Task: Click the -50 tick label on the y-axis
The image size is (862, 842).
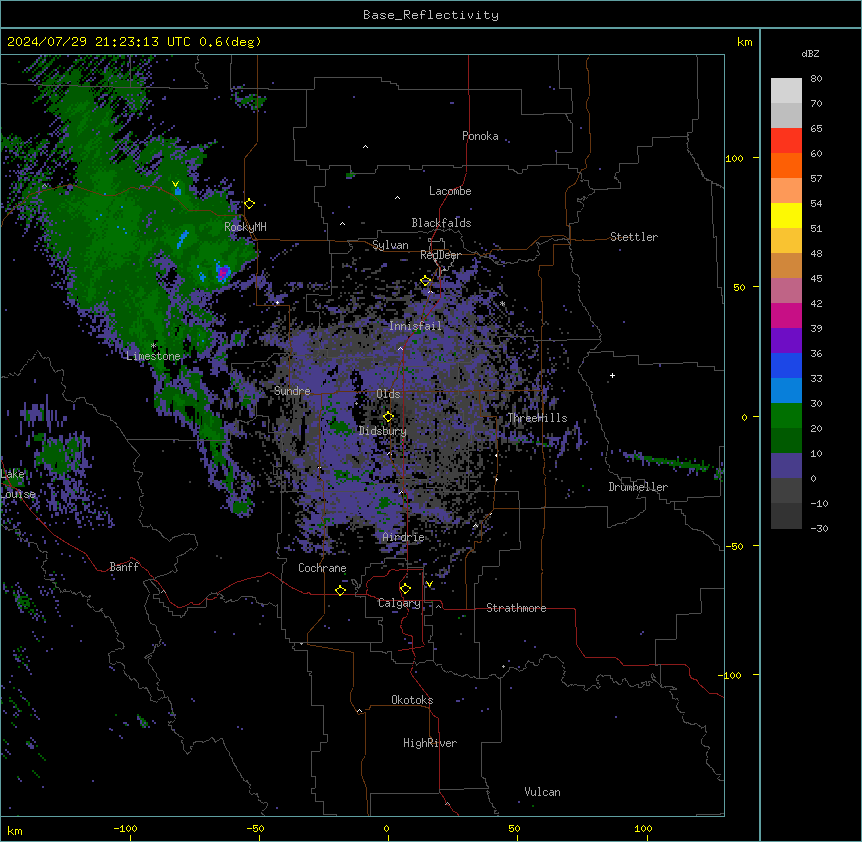Action: pos(734,546)
